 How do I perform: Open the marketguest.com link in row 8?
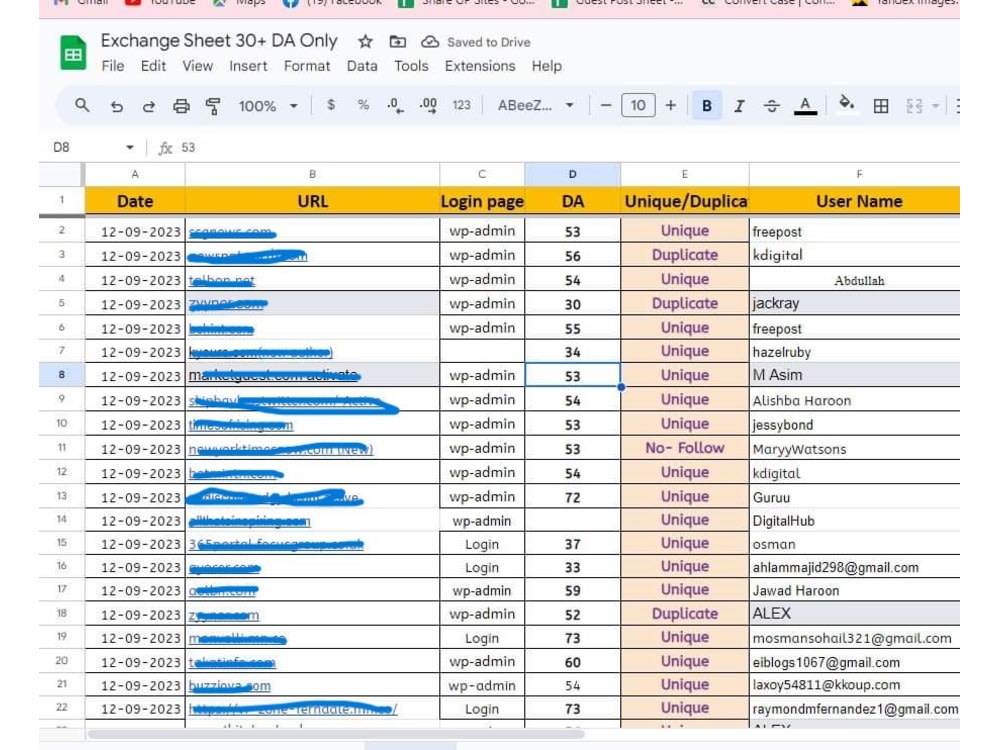point(273,376)
